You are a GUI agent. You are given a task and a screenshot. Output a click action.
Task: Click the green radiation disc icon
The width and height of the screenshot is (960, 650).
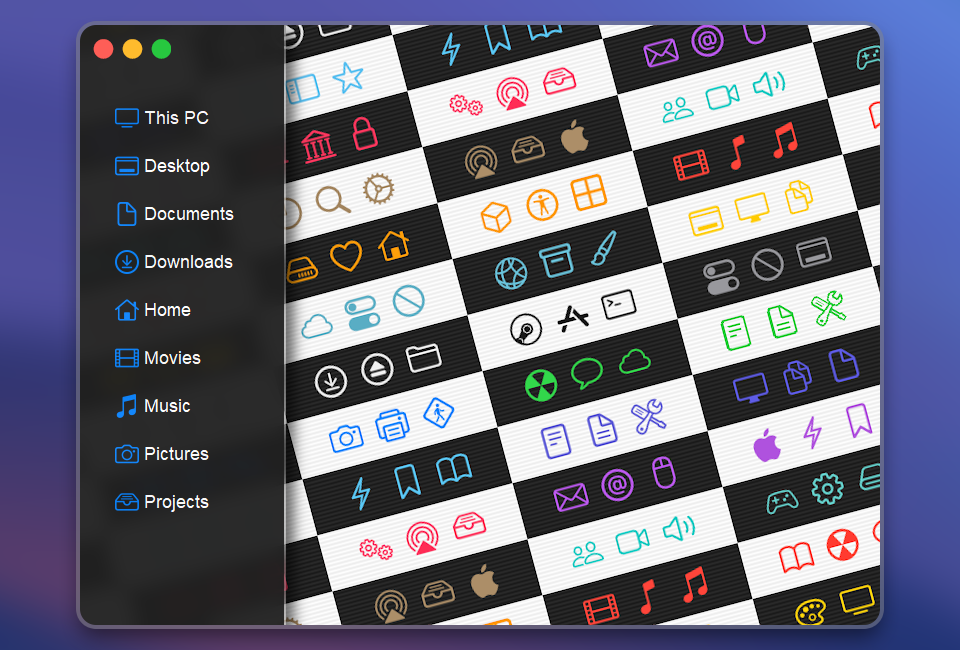coord(541,385)
